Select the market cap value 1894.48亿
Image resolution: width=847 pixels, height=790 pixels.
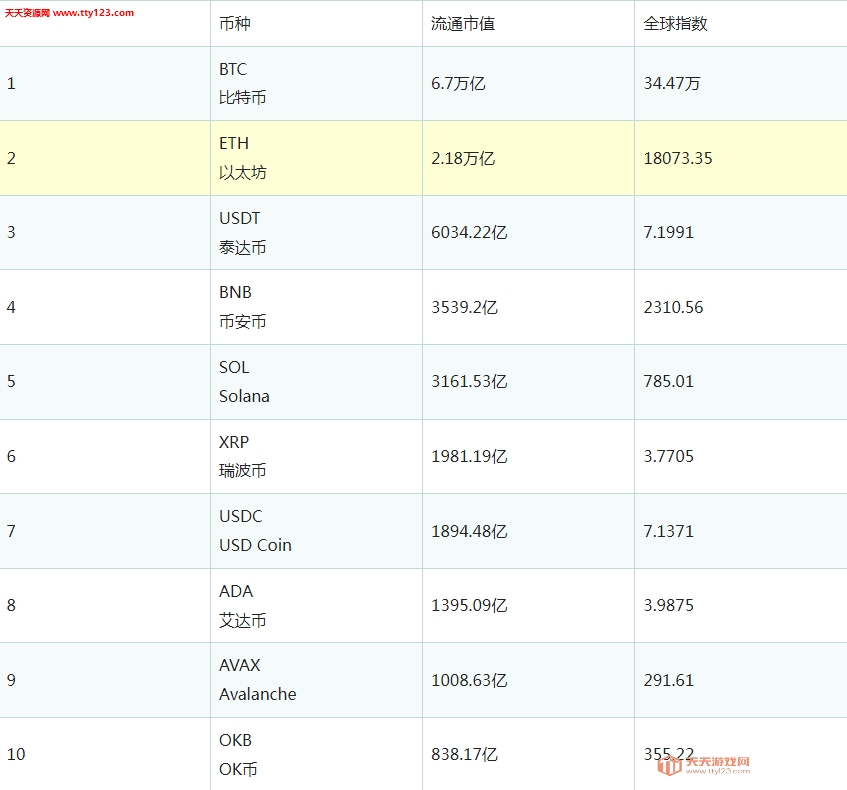click(x=469, y=531)
